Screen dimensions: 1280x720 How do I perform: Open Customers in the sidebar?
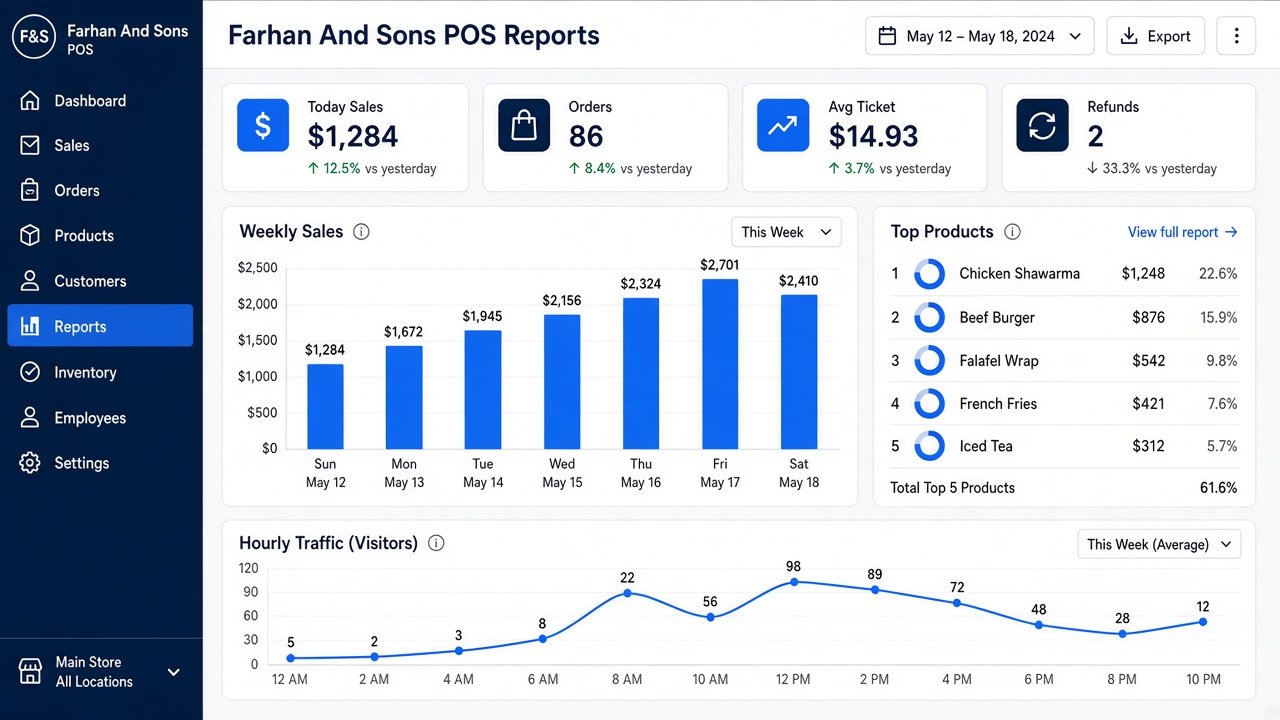click(x=100, y=281)
